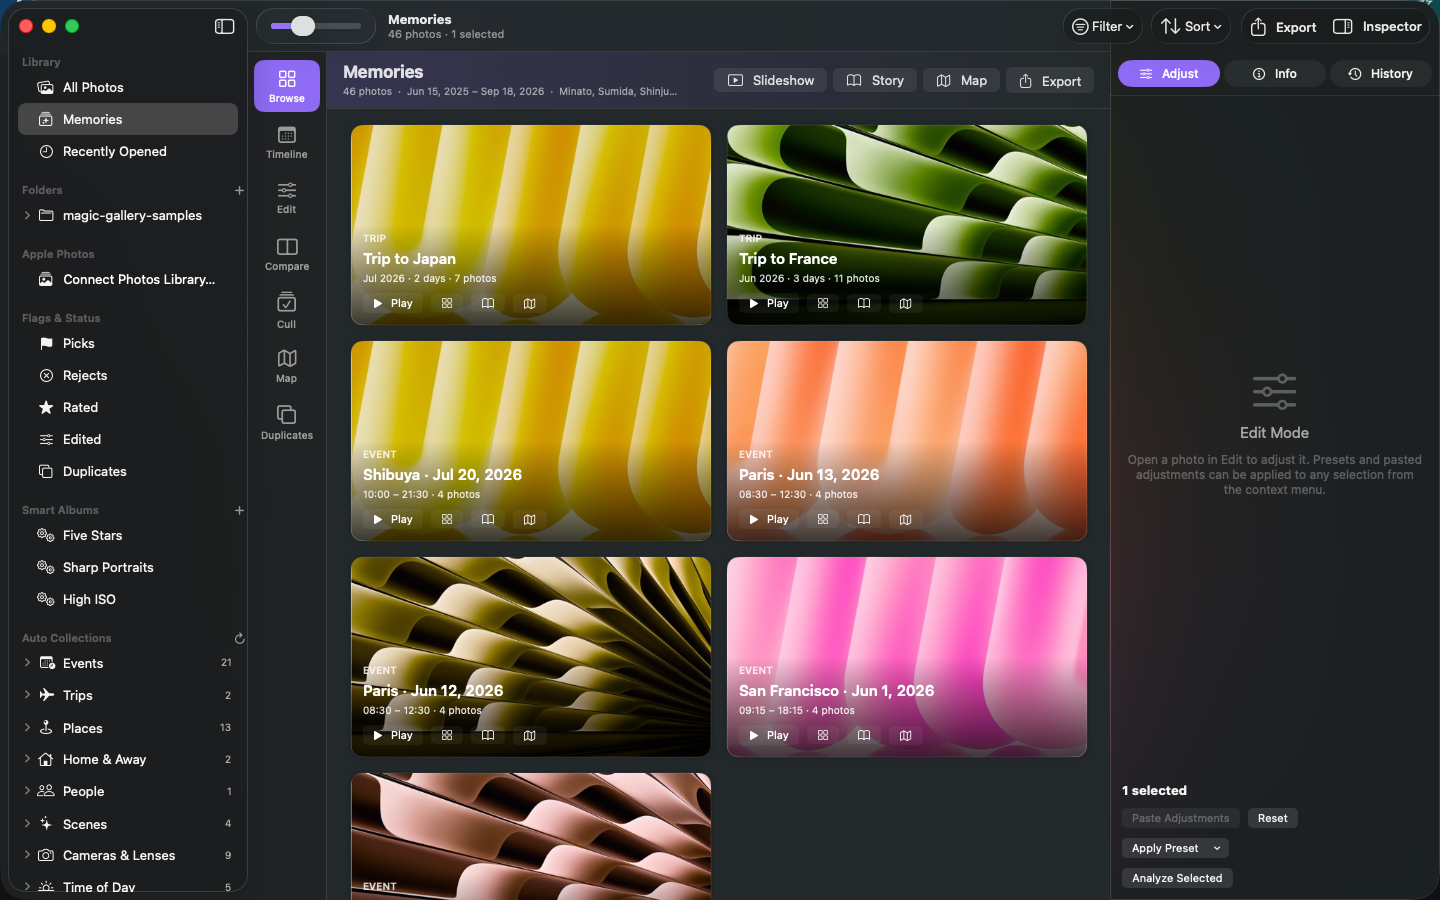This screenshot has width=1440, height=900.
Task: Refresh Auto Collections
Action: [239, 638]
